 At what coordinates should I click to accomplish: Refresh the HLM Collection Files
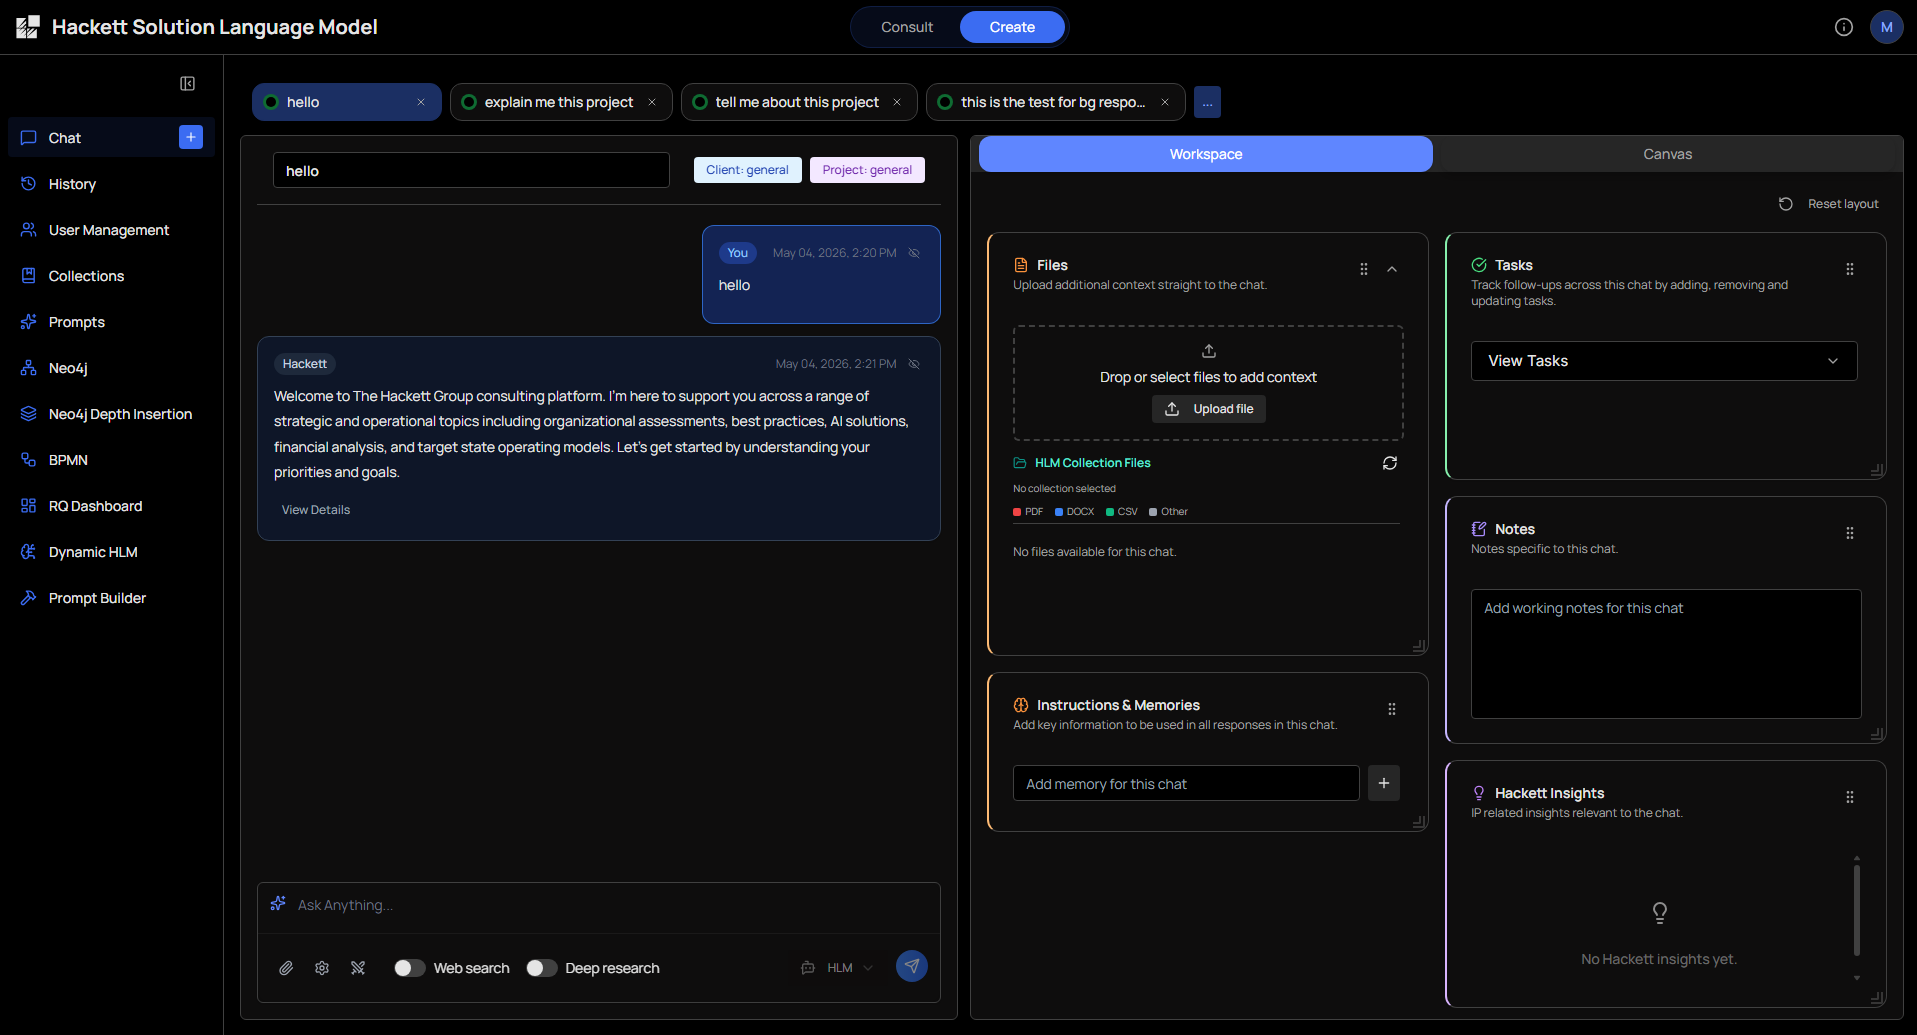tap(1390, 463)
